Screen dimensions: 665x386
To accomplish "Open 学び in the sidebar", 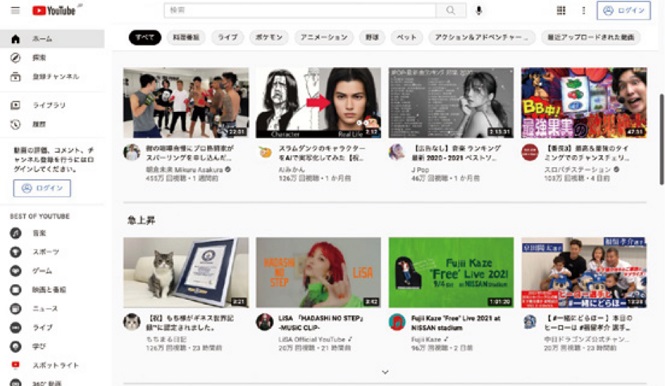I will (52, 347).
